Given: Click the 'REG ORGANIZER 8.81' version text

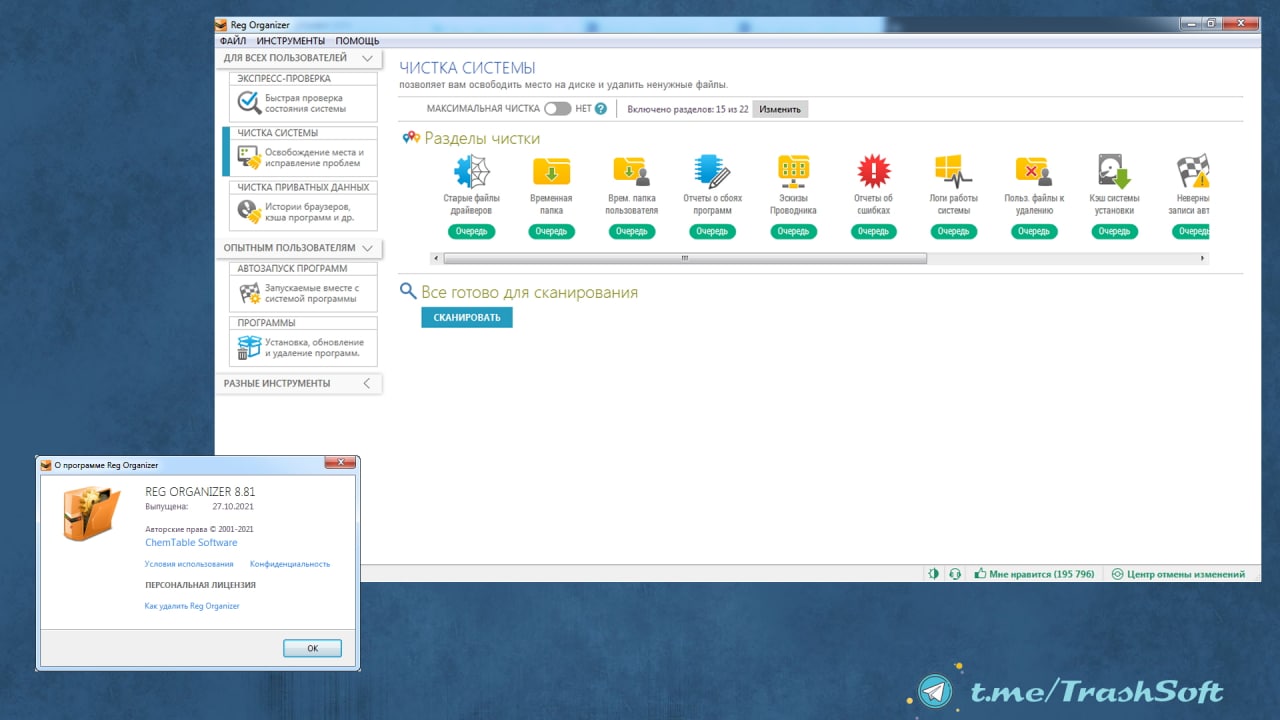Looking at the screenshot, I should 200,492.
